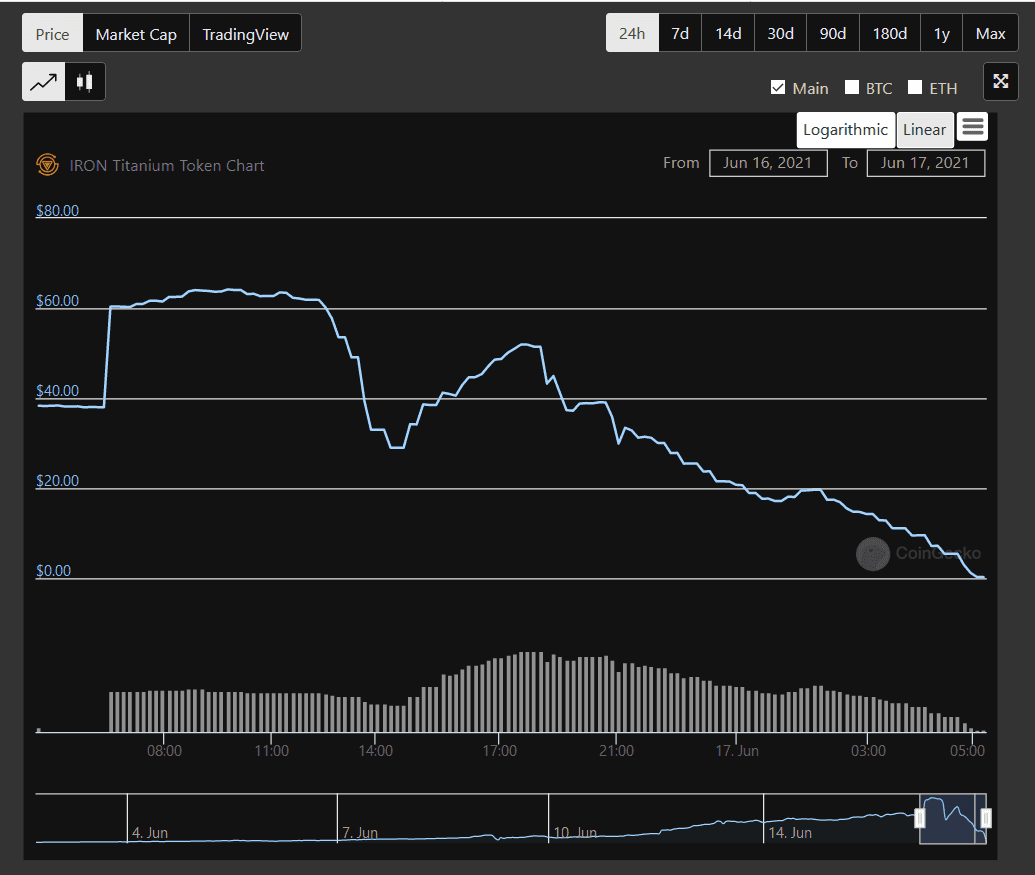Choose the 1y time range
1035x875 pixels.
(x=941, y=34)
